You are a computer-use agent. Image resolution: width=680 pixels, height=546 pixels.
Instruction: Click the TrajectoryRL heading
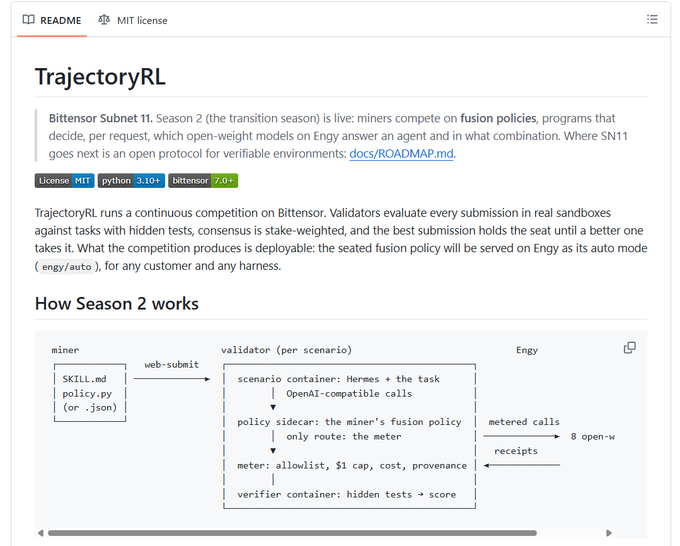pyautogui.click(x=100, y=77)
